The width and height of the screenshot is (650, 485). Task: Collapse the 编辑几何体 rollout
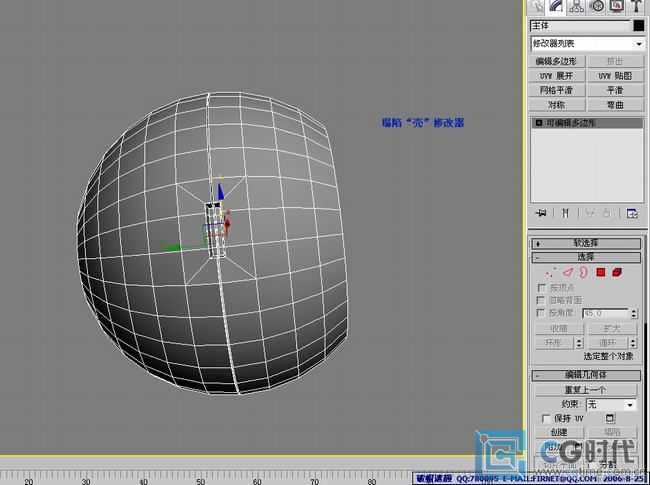point(586,375)
